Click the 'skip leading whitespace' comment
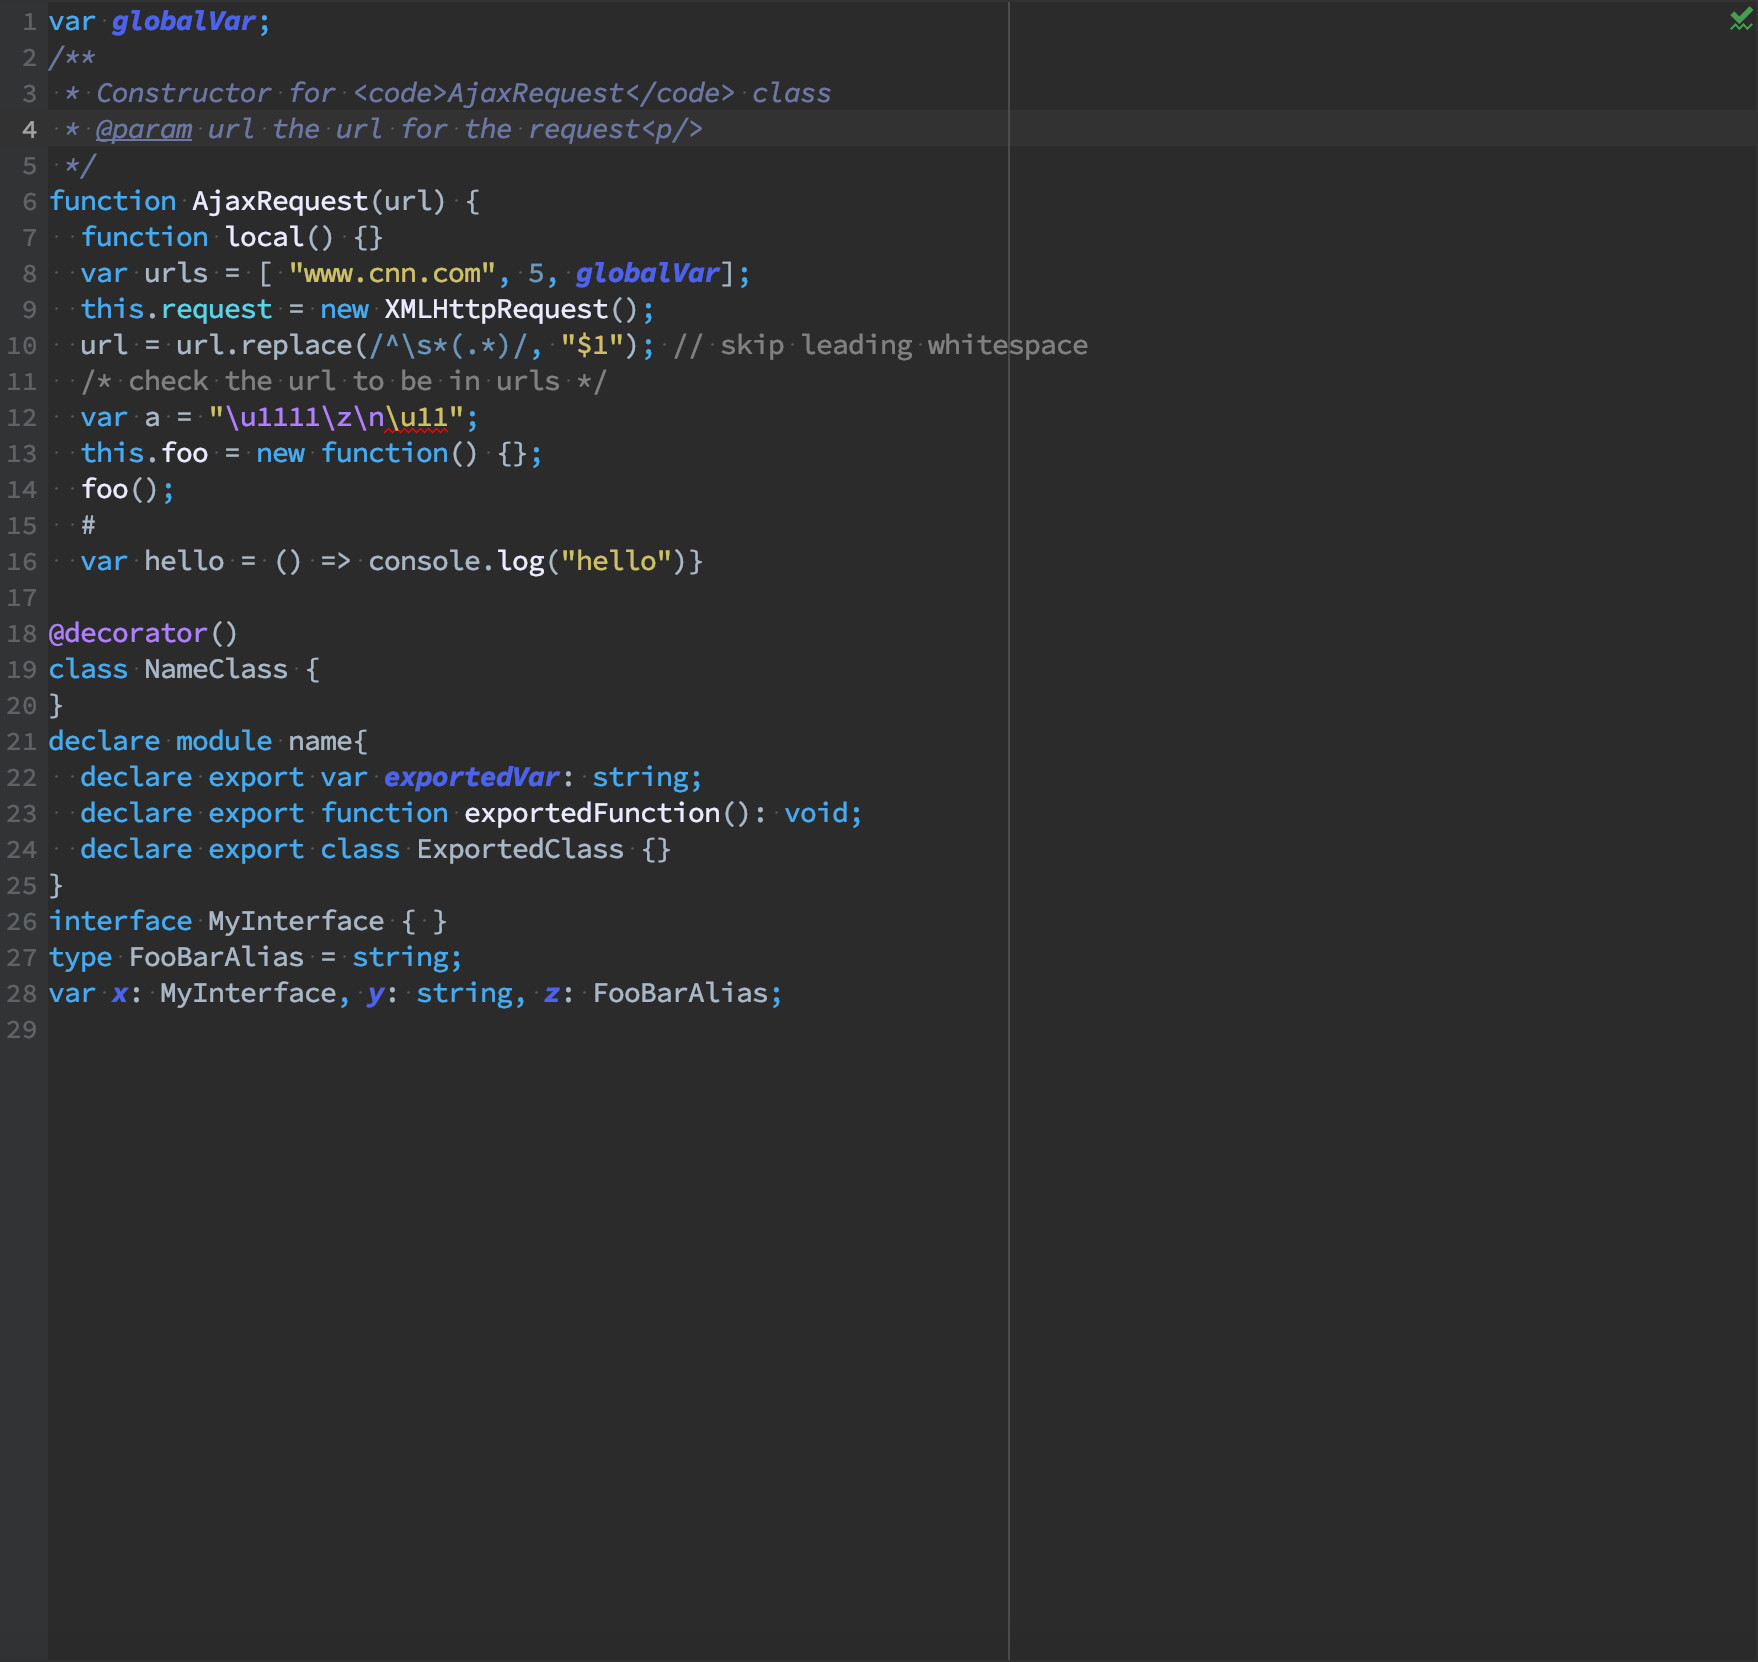Viewport: 1758px width, 1662px height. tap(881, 345)
